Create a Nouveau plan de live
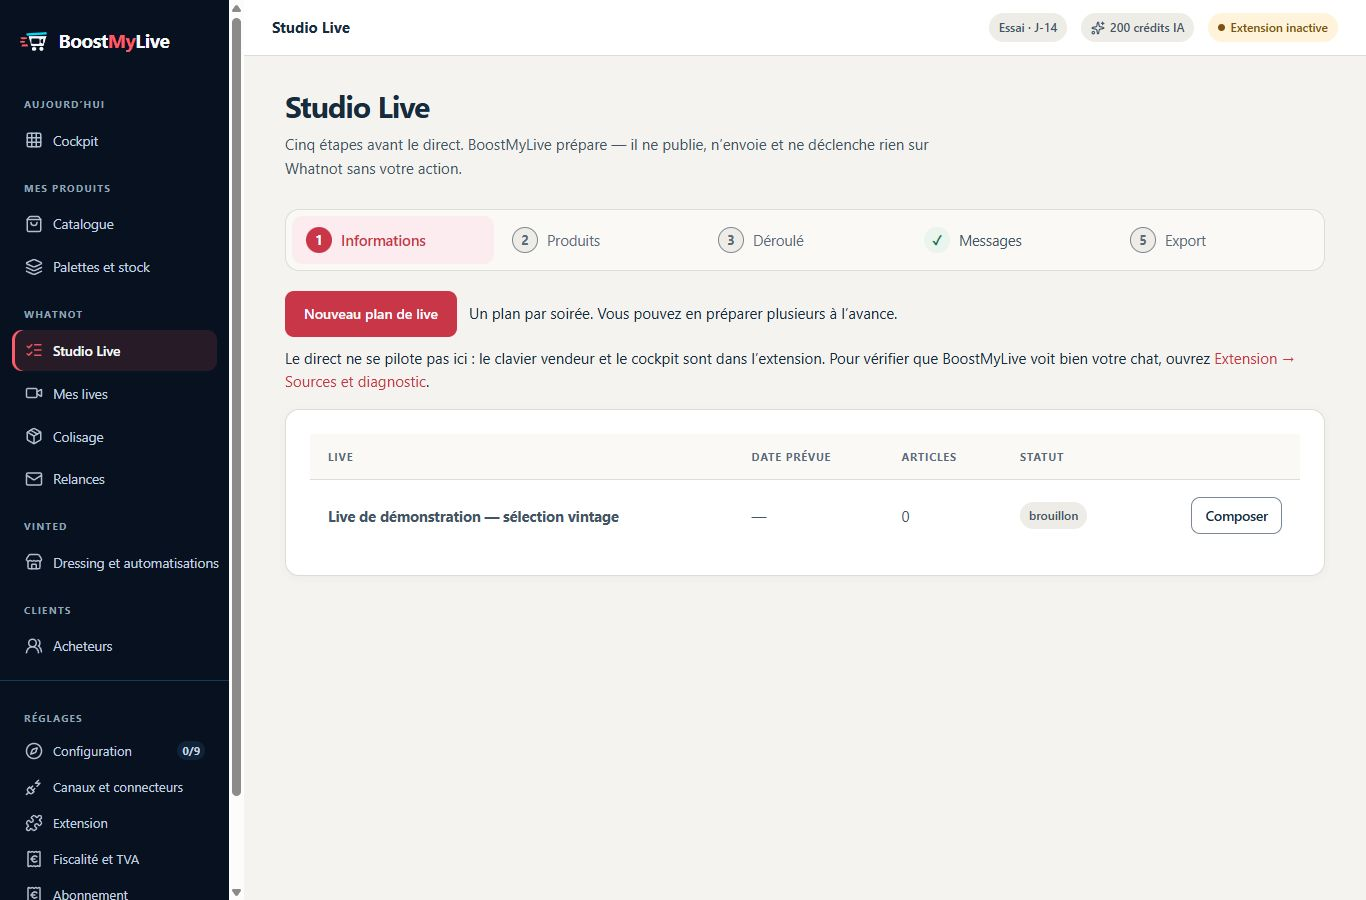 click(371, 314)
